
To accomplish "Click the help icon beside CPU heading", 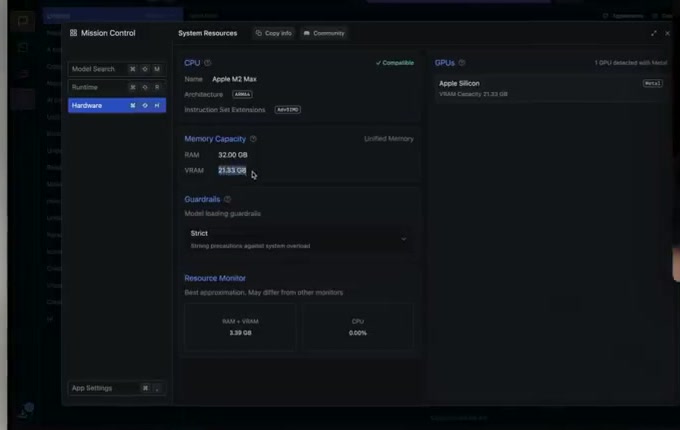I will [208, 63].
